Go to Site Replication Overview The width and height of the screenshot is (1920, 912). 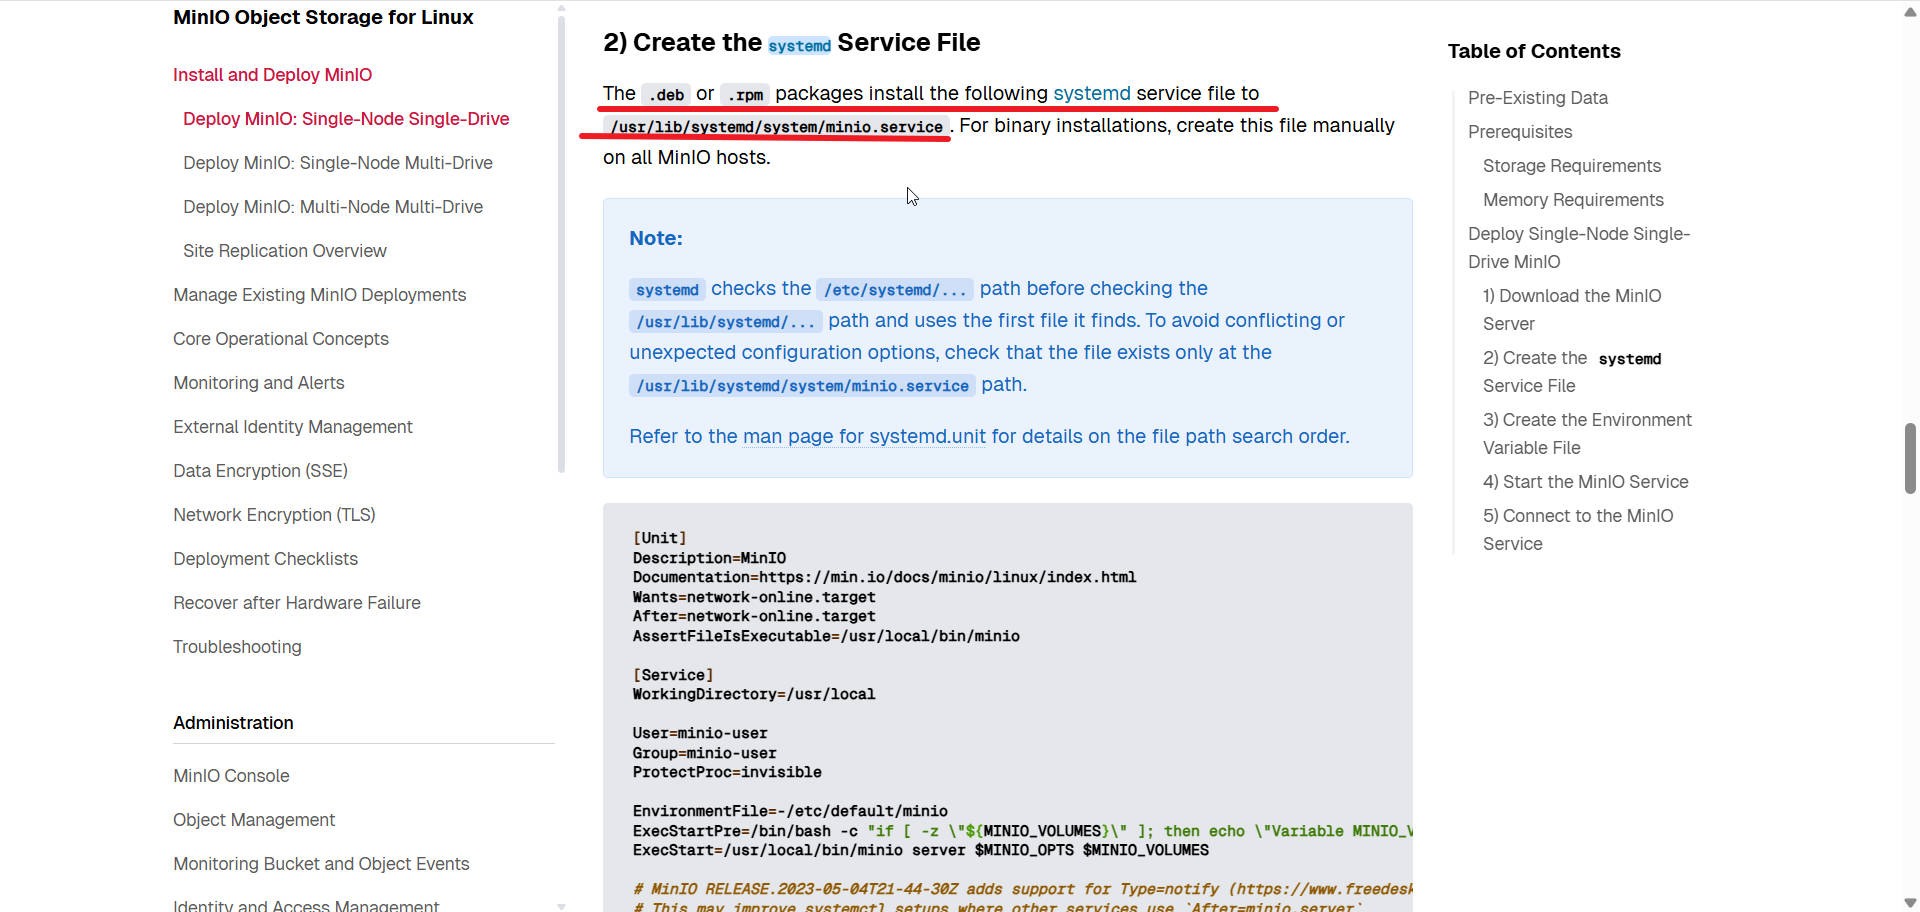click(285, 251)
